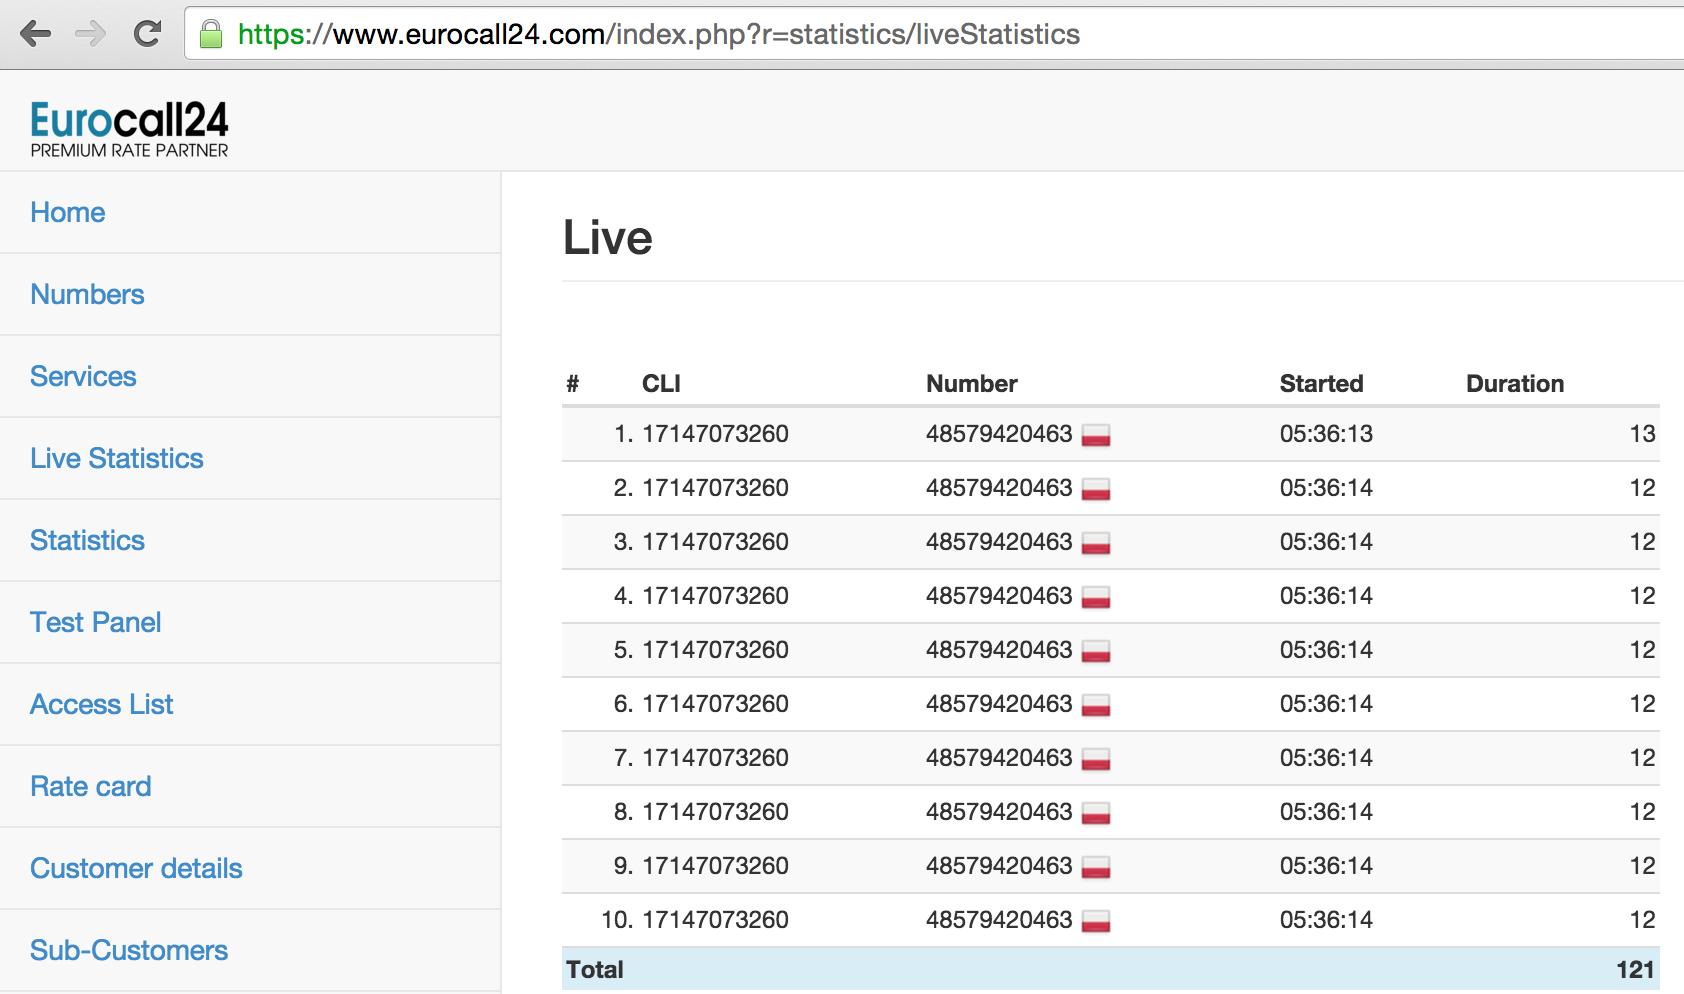Screen dimensions: 1684x994
Task: Click the Eurocall24 logo
Action: tap(129, 129)
